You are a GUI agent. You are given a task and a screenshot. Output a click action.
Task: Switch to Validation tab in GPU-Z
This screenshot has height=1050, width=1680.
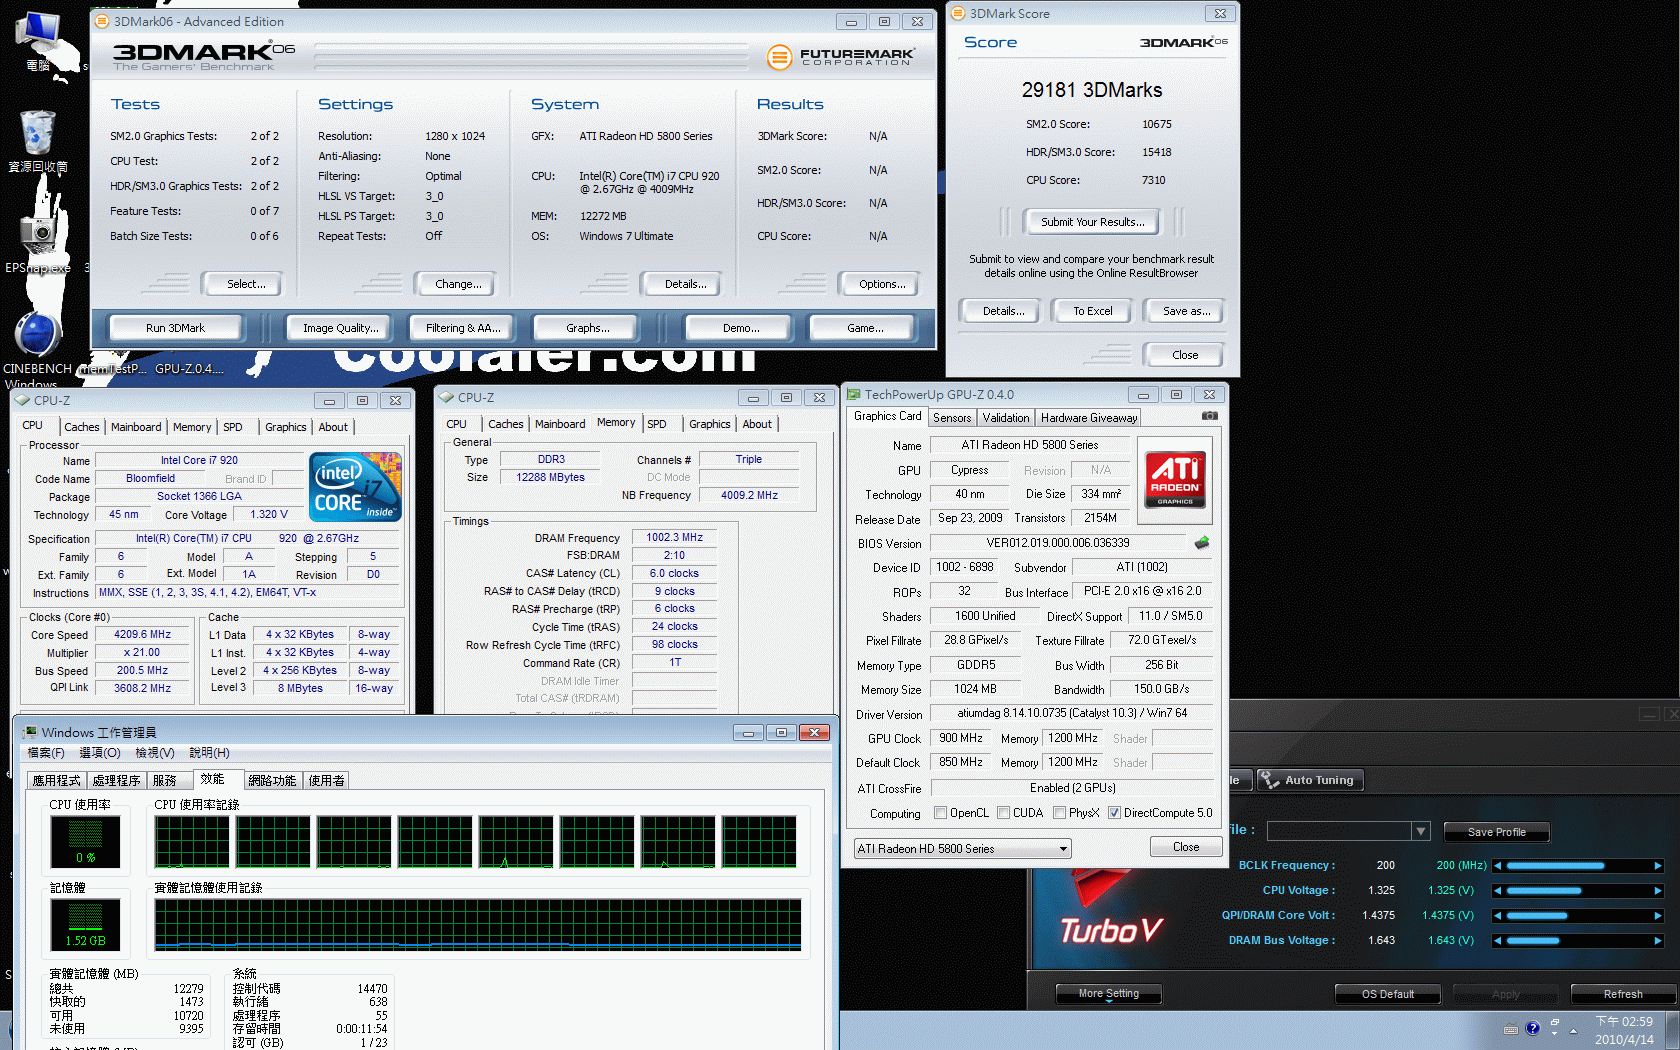pos(1005,418)
